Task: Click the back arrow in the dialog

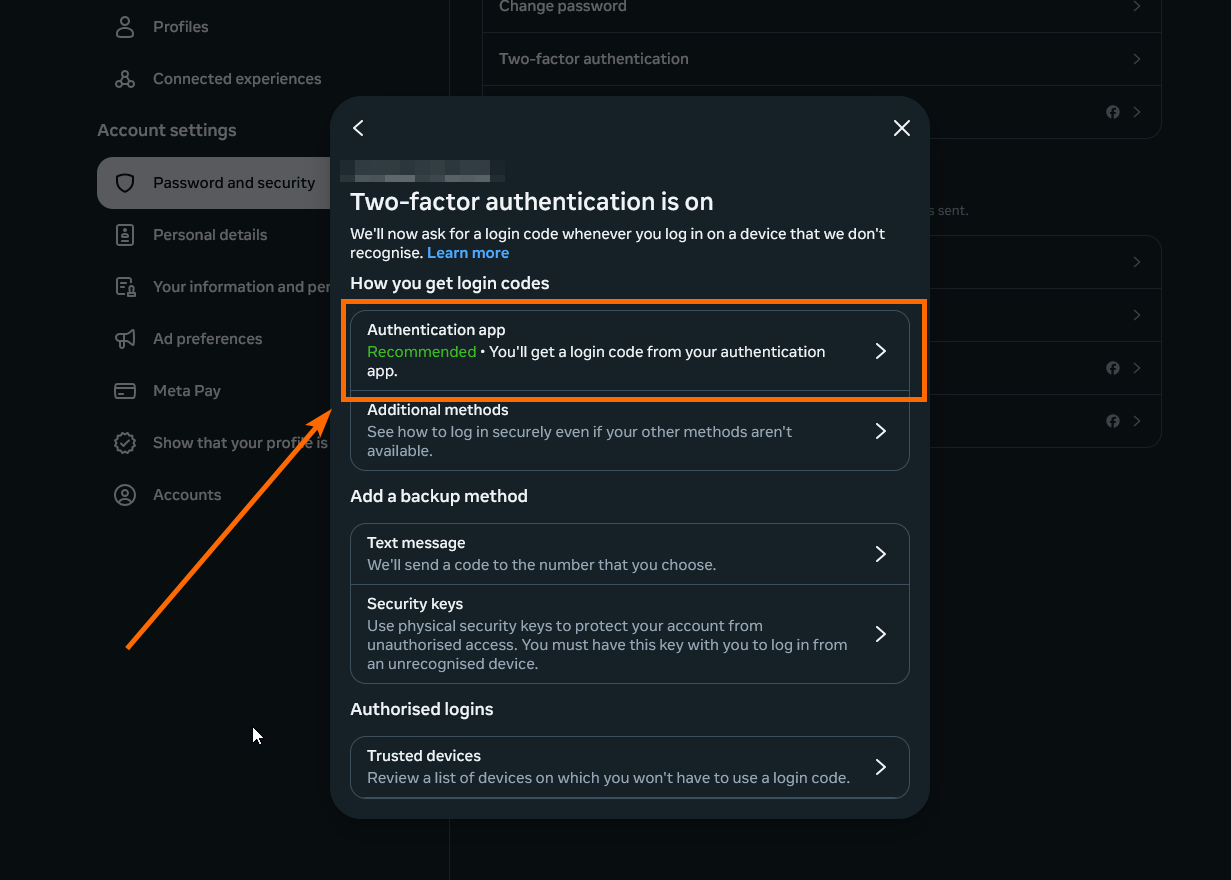Action: [x=358, y=128]
